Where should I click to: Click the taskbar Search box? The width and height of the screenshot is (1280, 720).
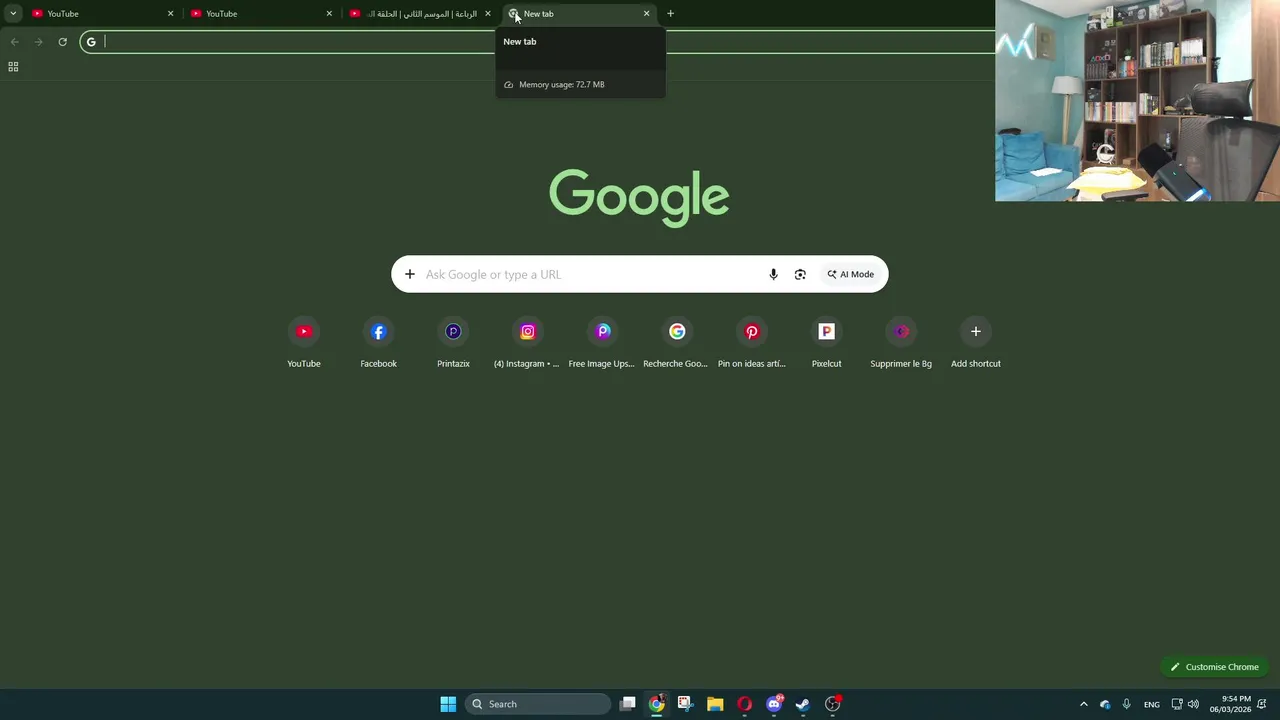click(538, 704)
